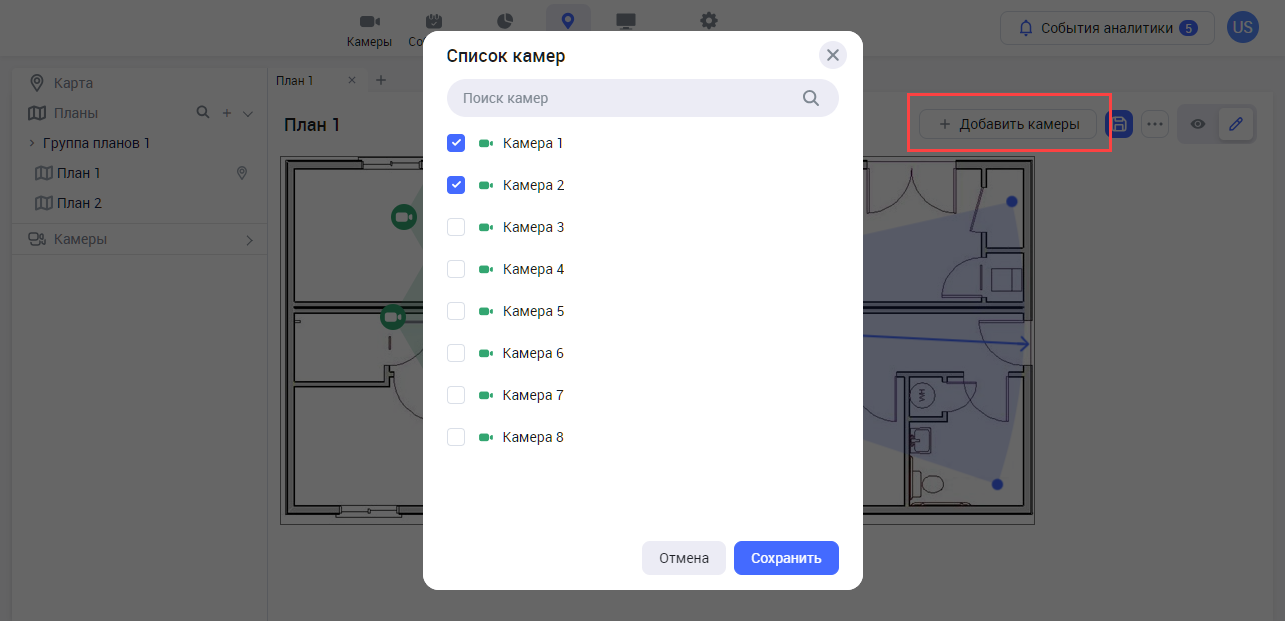Click the search icon in Plans panel
Image resolution: width=1285 pixels, height=621 pixels.
click(203, 113)
